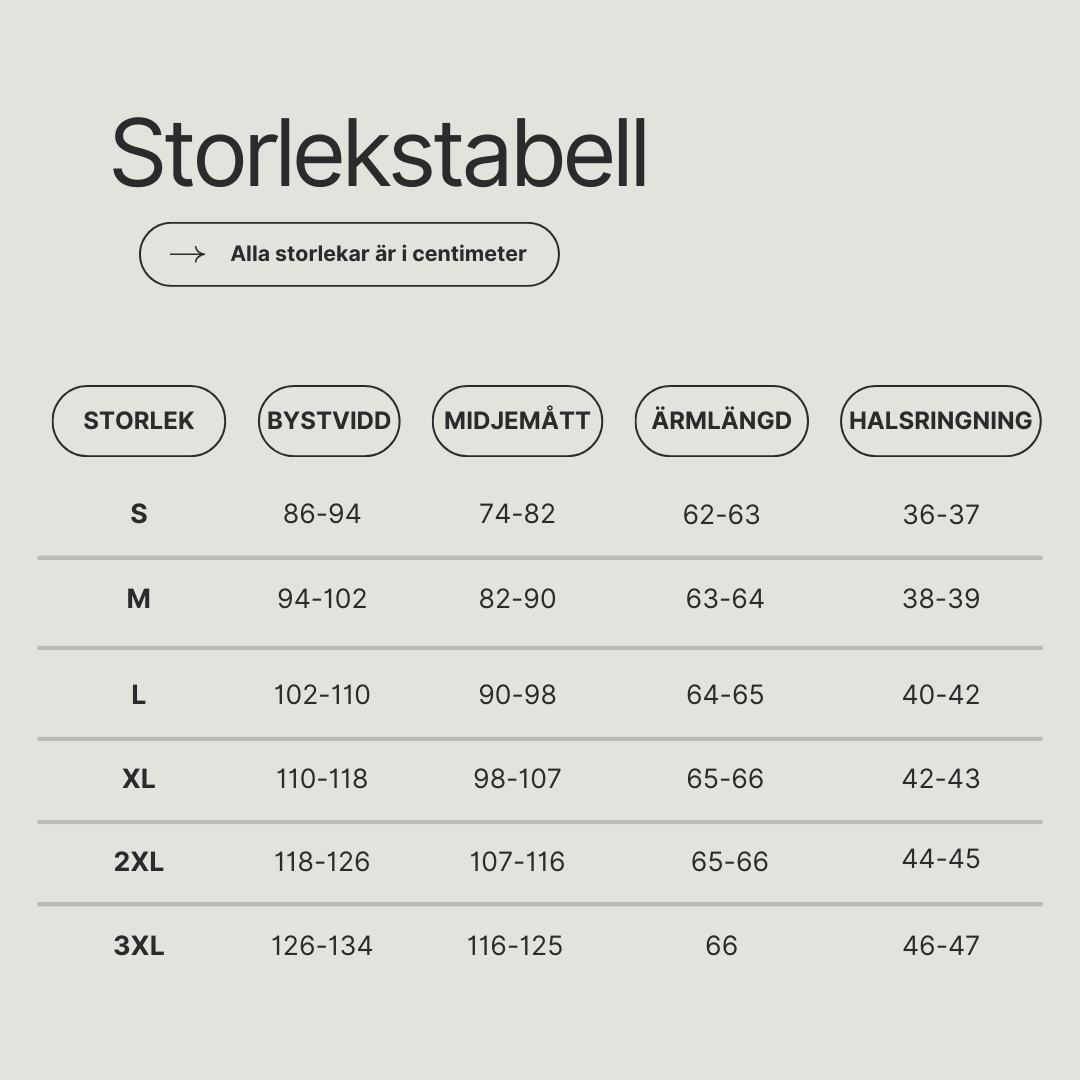Select the STORLEK column header

(x=138, y=421)
